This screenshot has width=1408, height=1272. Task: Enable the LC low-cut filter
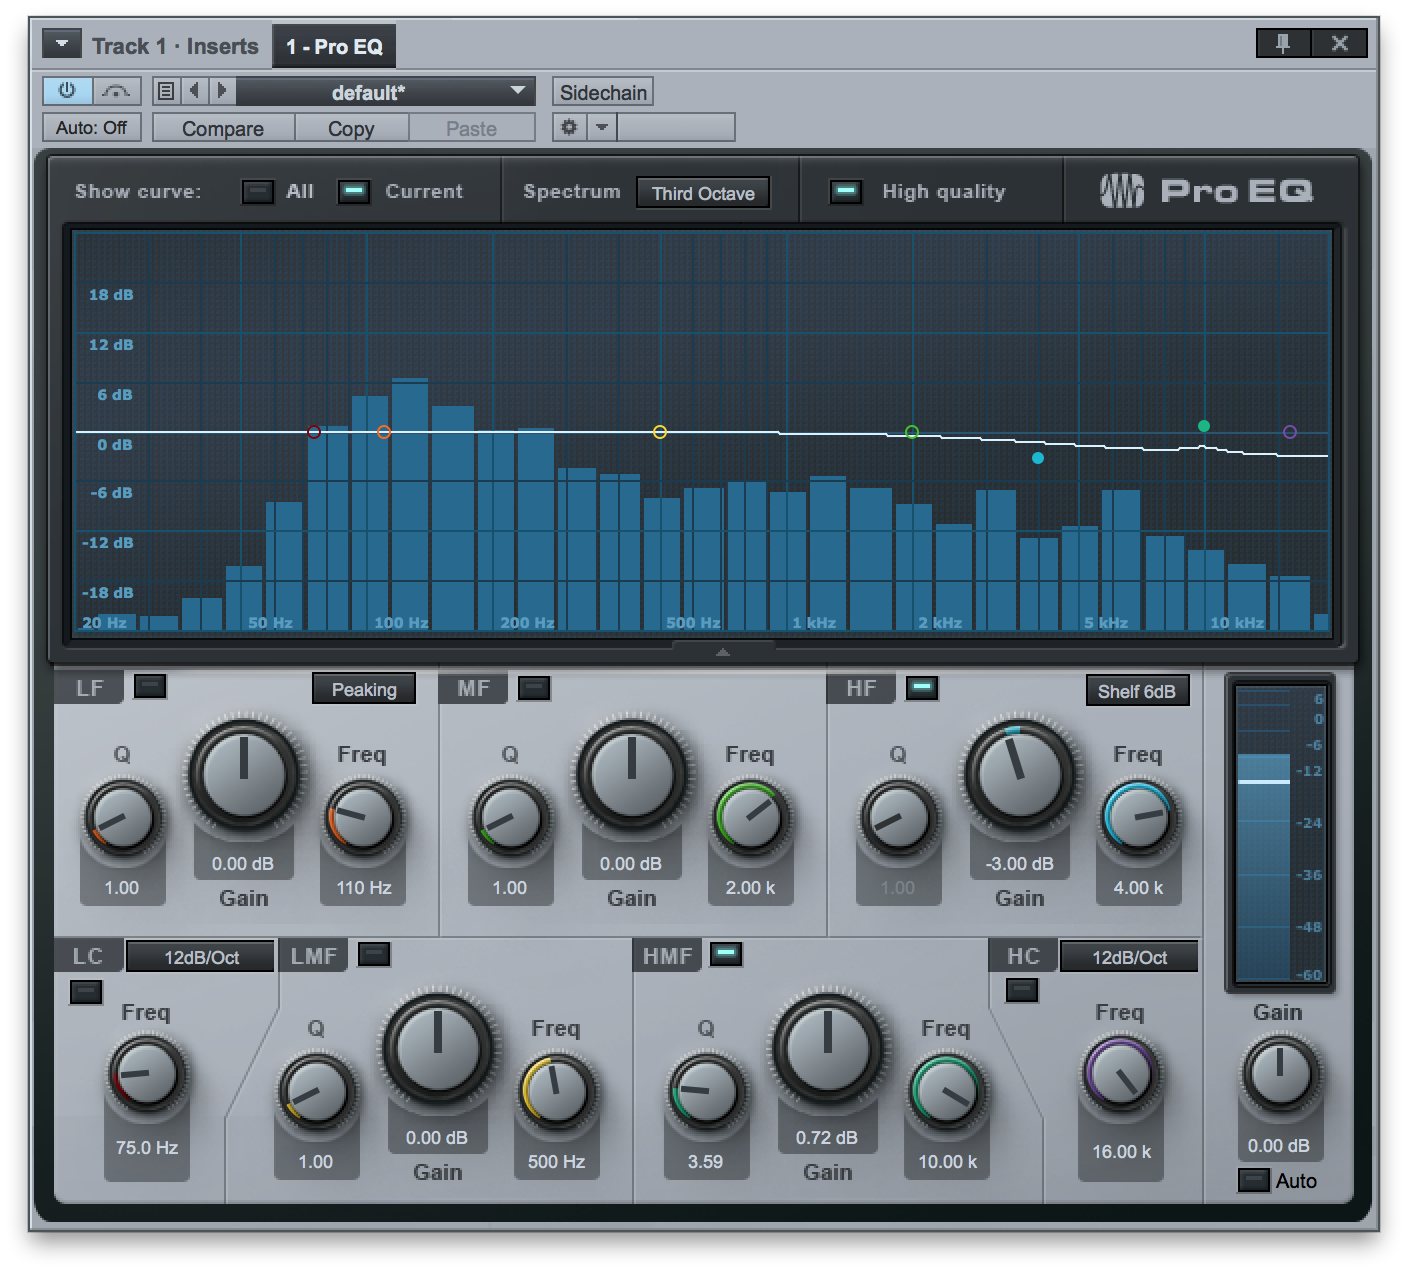click(86, 992)
